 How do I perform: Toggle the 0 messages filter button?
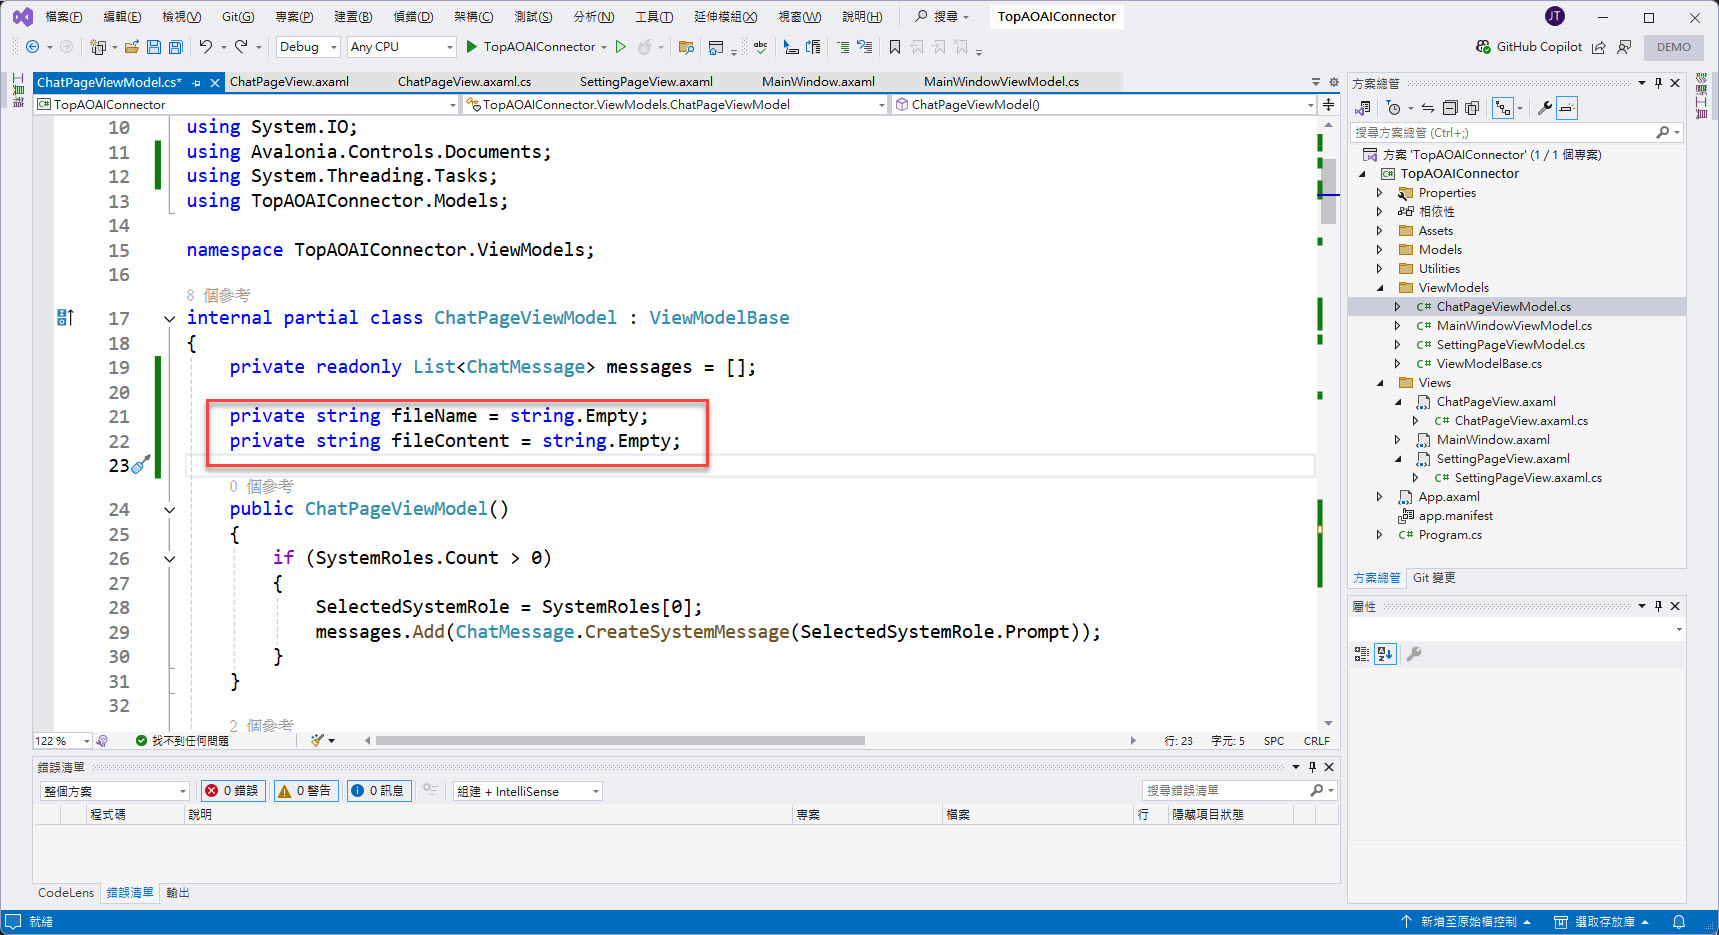378,791
